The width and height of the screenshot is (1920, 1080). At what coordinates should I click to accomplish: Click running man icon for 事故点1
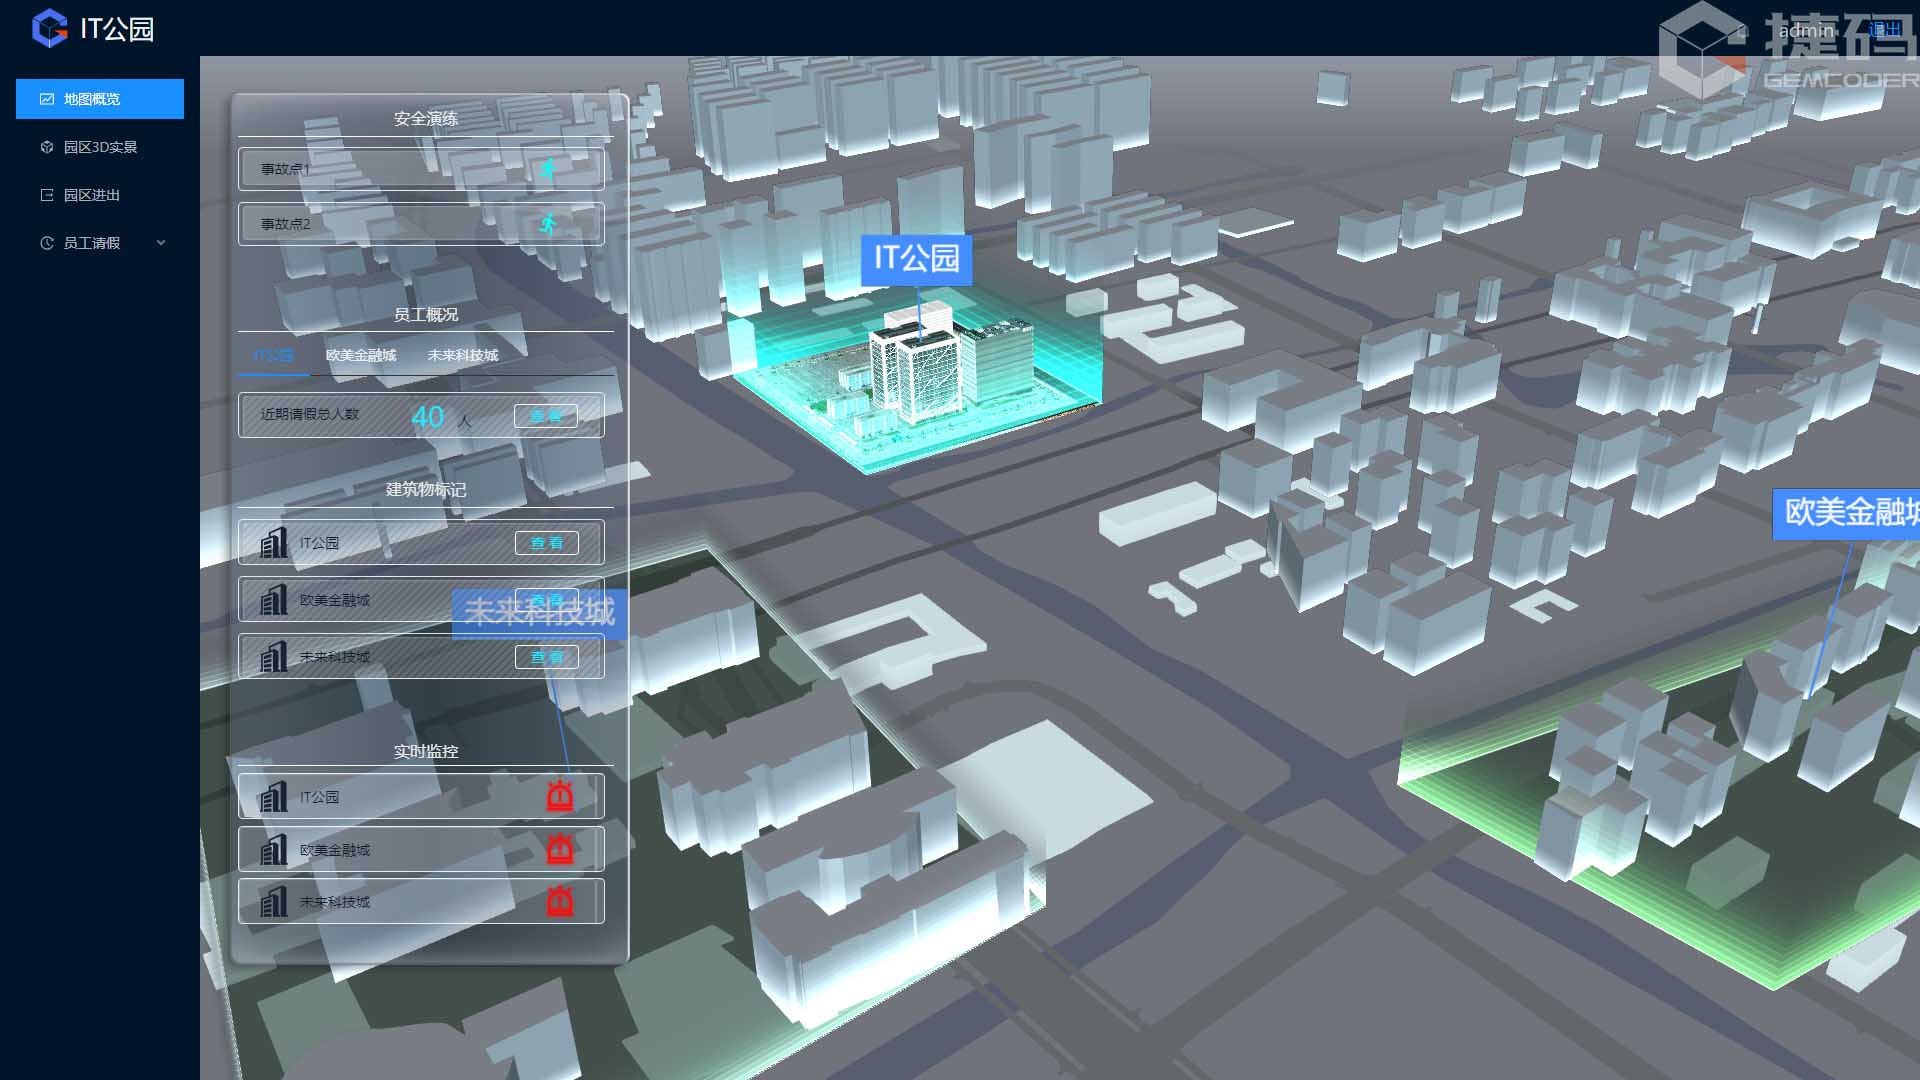click(x=547, y=170)
